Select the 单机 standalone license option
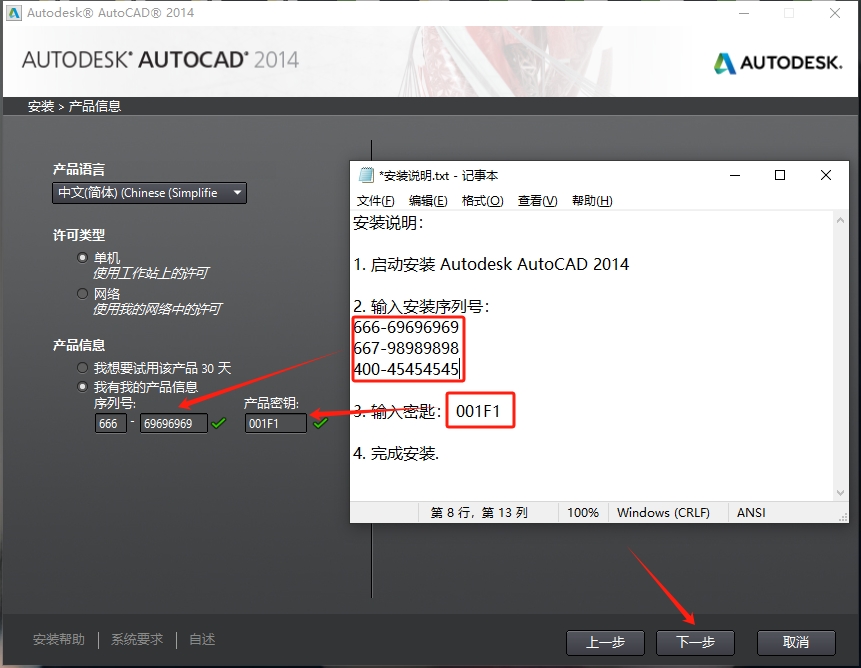 tap(83, 257)
